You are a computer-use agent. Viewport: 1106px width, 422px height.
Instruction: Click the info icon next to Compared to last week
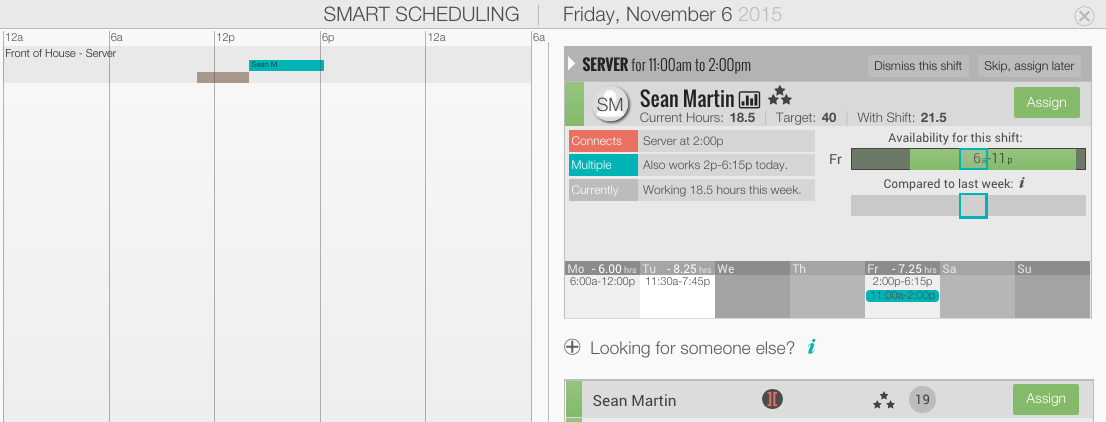click(1021, 183)
